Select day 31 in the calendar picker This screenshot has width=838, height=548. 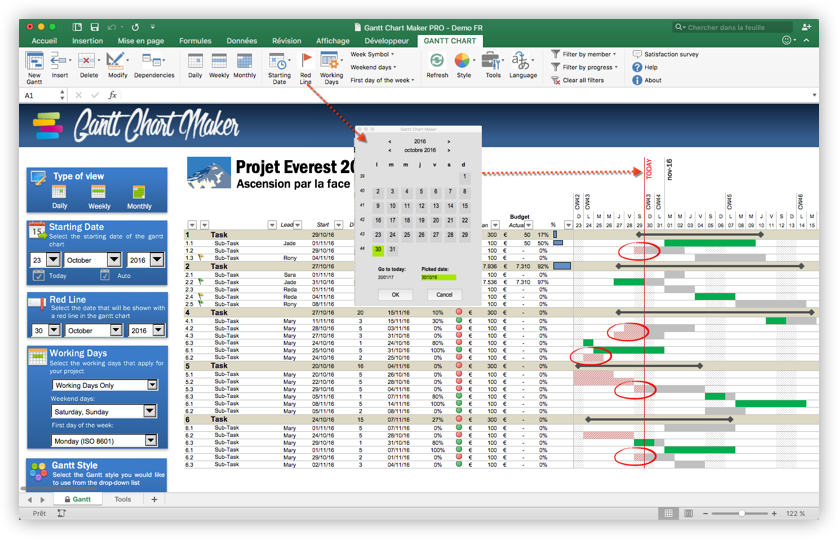pos(392,249)
